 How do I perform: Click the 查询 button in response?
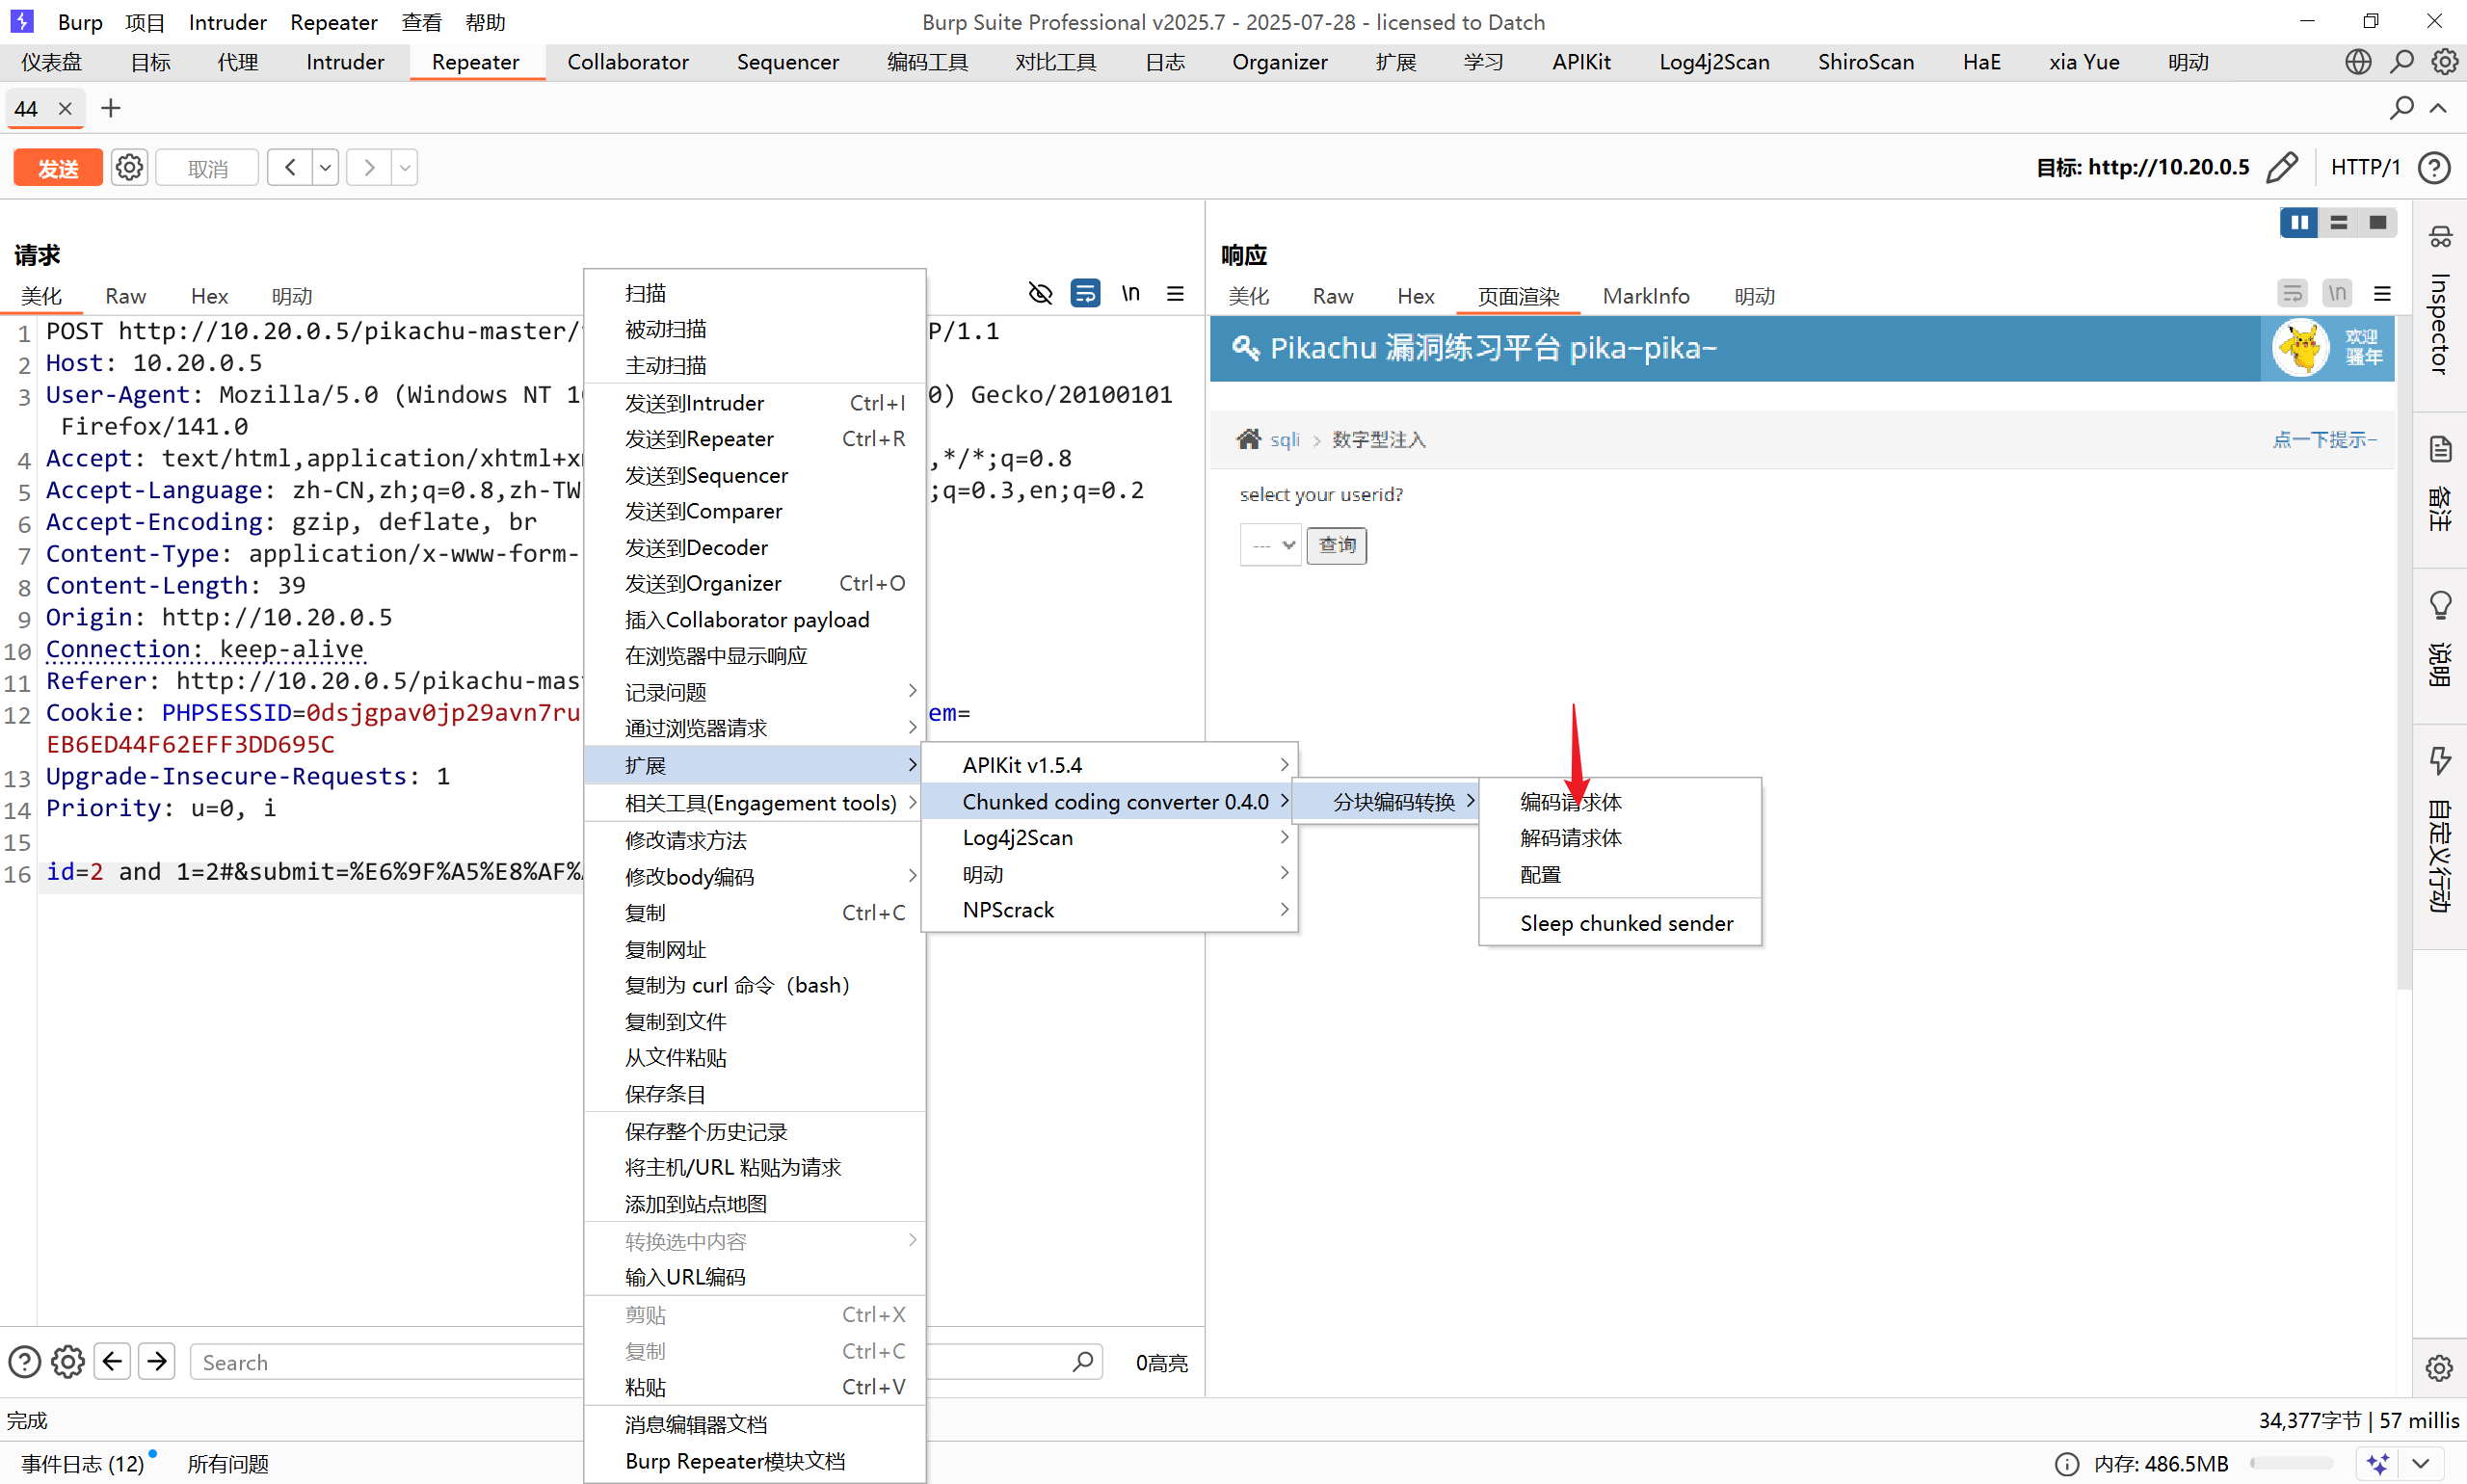tap(1336, 545)
